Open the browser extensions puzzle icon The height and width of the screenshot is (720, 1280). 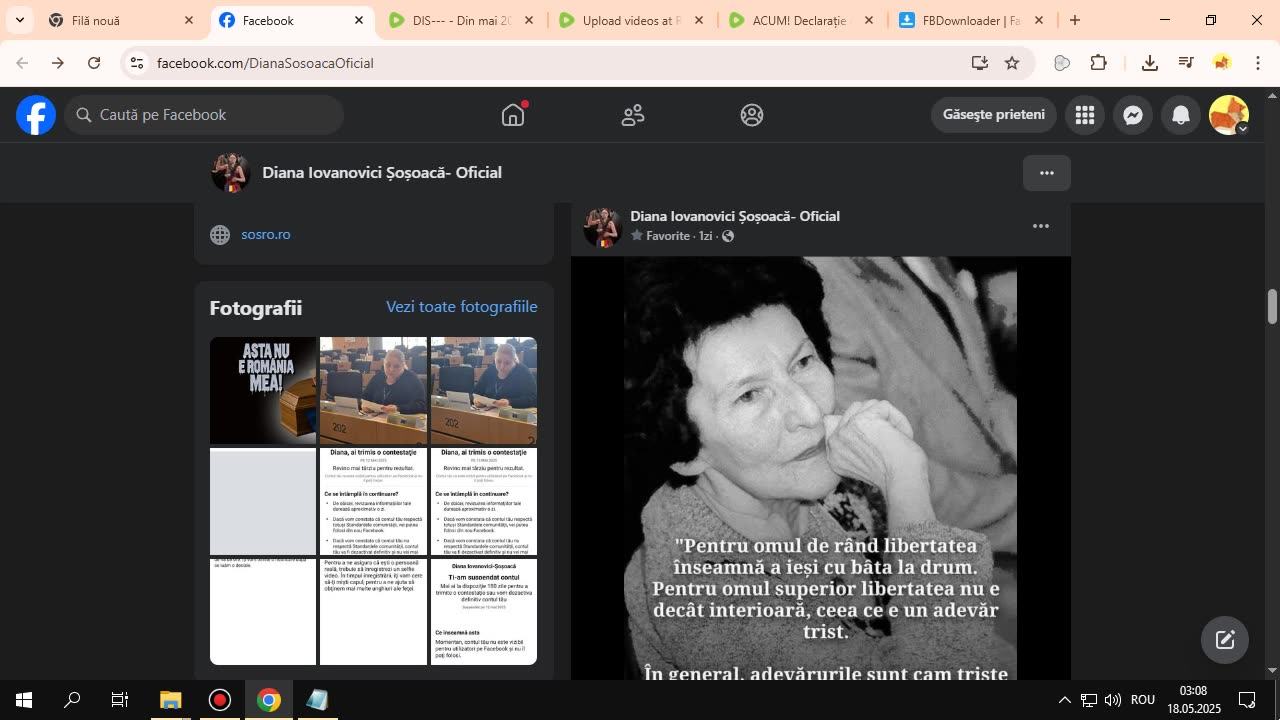pyautogui.click(x=1098, y=63)
